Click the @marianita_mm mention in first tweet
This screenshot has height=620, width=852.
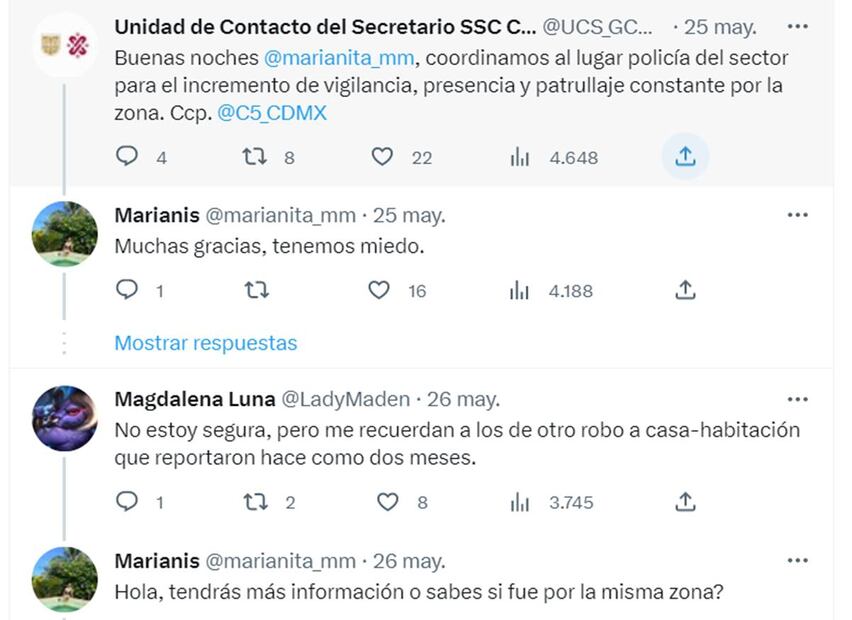click(322, 58)
